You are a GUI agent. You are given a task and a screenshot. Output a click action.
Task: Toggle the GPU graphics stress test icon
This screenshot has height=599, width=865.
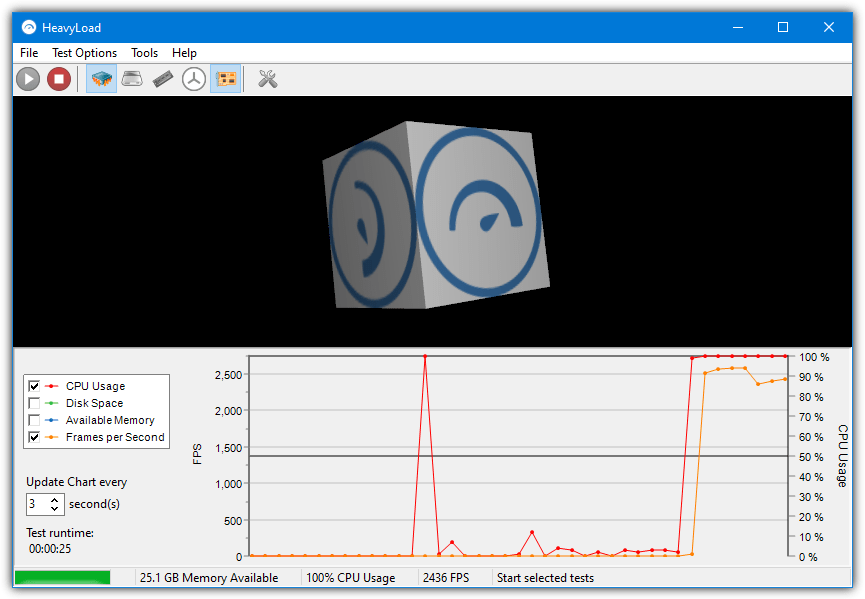click(226, 79)
